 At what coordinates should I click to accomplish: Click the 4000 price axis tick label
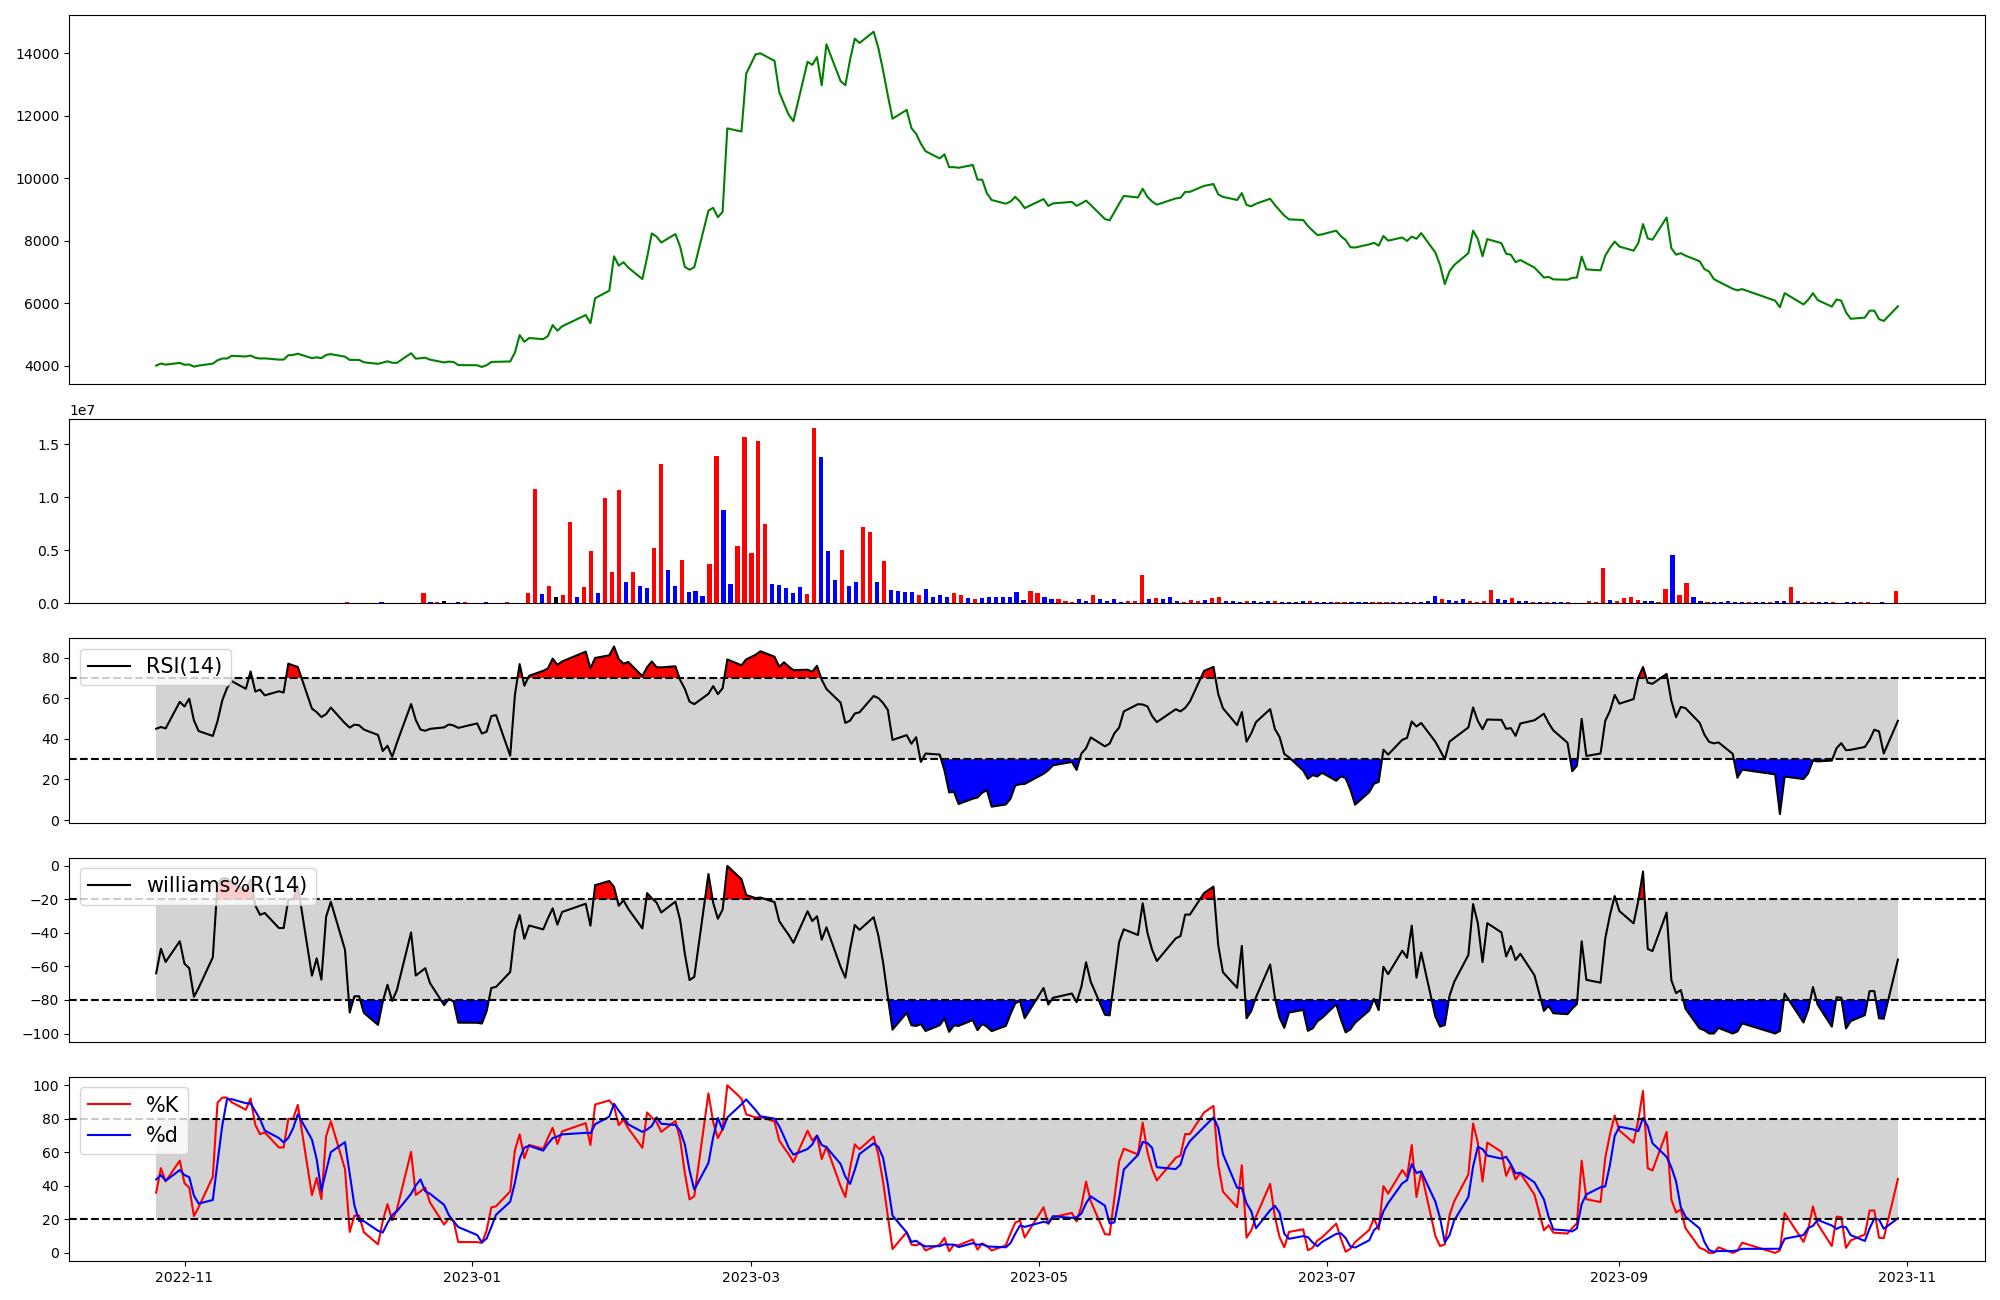42,367
